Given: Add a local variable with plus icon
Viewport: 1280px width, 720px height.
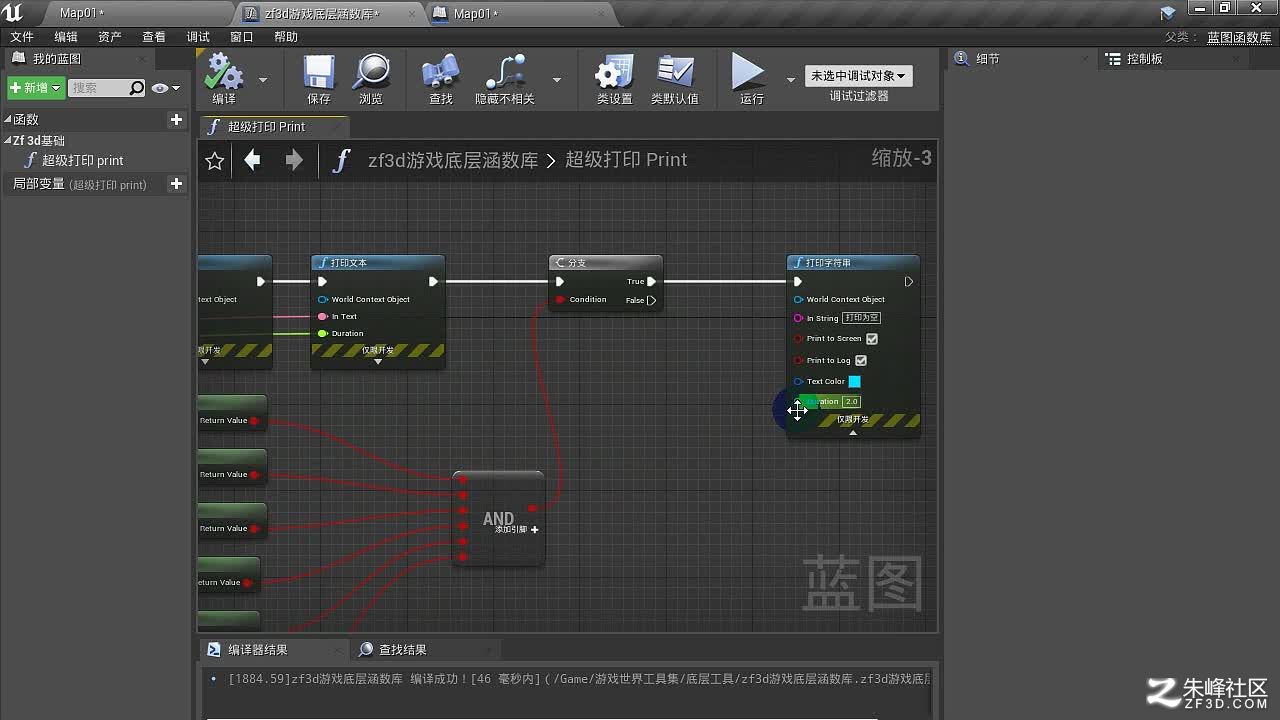Looking at the screenshot, I should 177,184.
